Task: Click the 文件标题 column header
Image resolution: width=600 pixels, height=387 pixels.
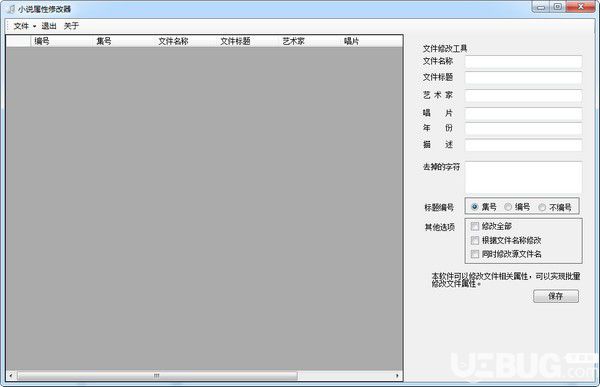Action: tap(248, 41)
